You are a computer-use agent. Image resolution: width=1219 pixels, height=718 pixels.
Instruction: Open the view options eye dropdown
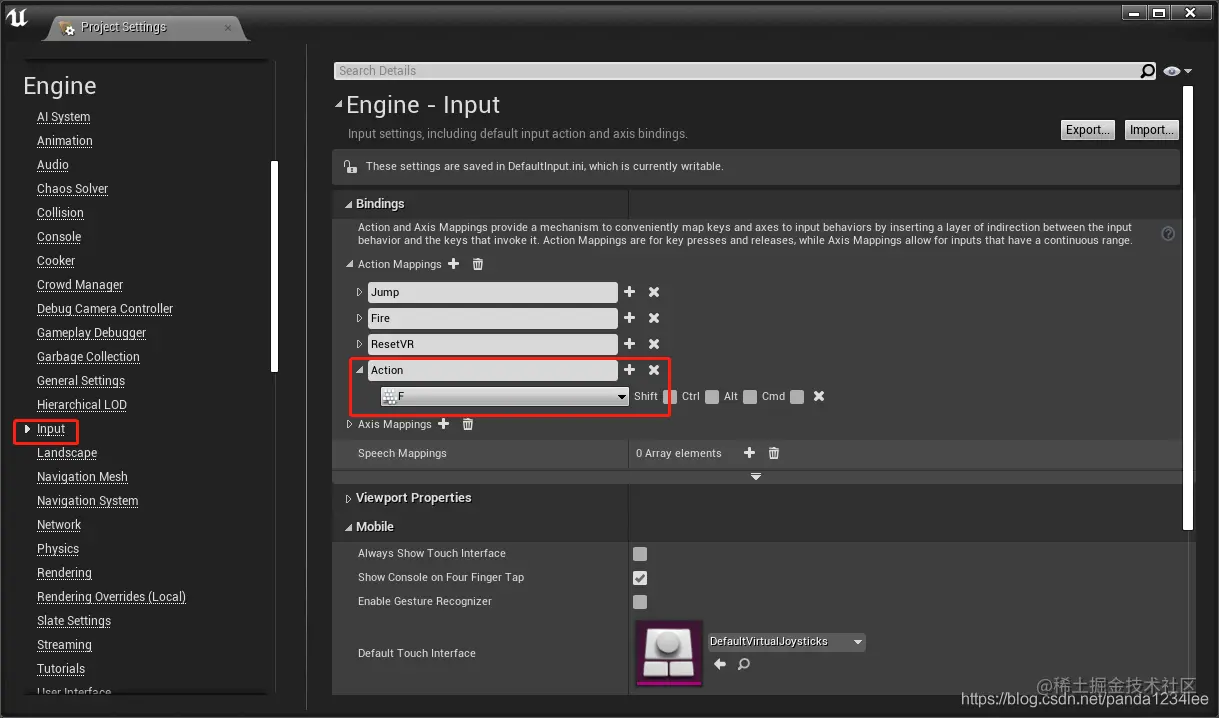(x=1177, y=71)
